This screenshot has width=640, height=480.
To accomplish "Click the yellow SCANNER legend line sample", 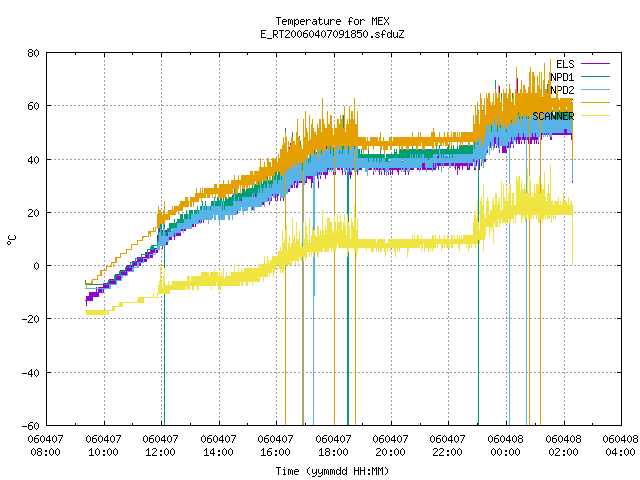I will click(x=595, y=116).
